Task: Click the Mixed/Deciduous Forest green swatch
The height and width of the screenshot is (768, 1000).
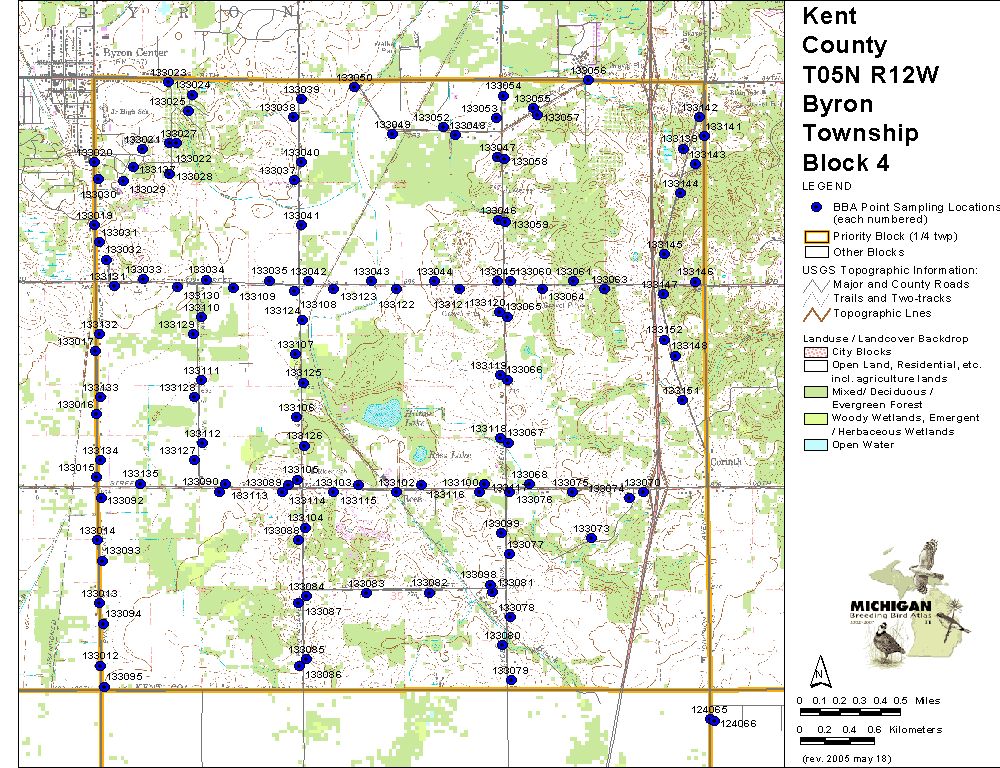Action: (816, 391)
